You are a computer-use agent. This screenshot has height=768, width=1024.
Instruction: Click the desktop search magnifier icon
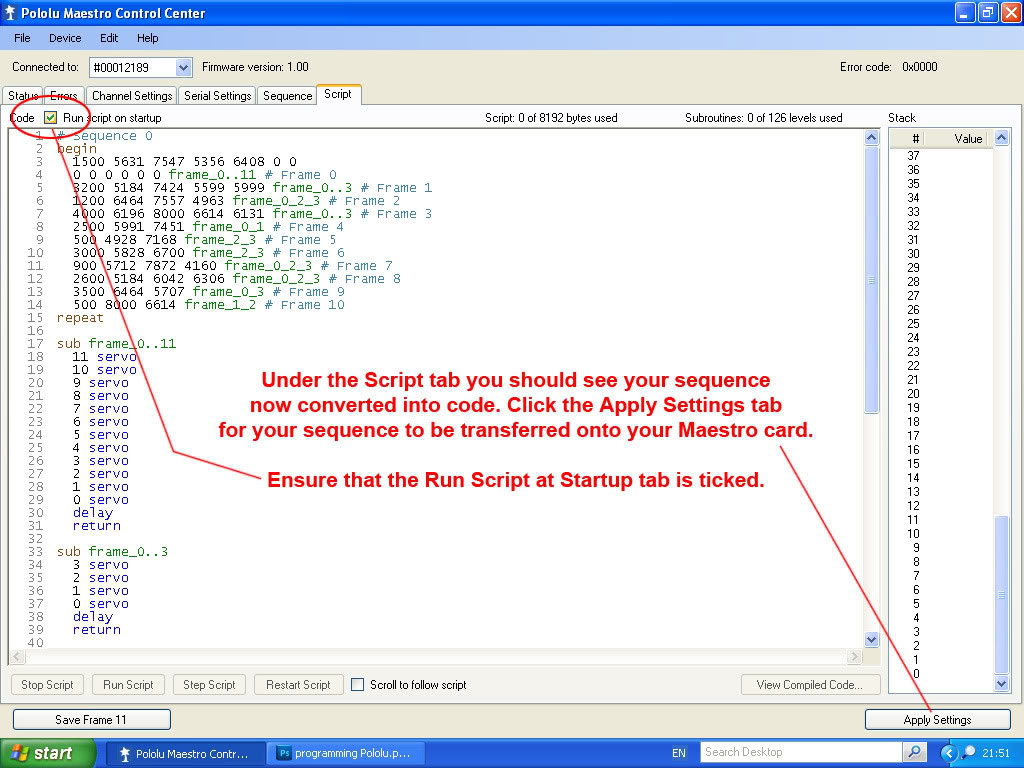[x=914, y=752]
